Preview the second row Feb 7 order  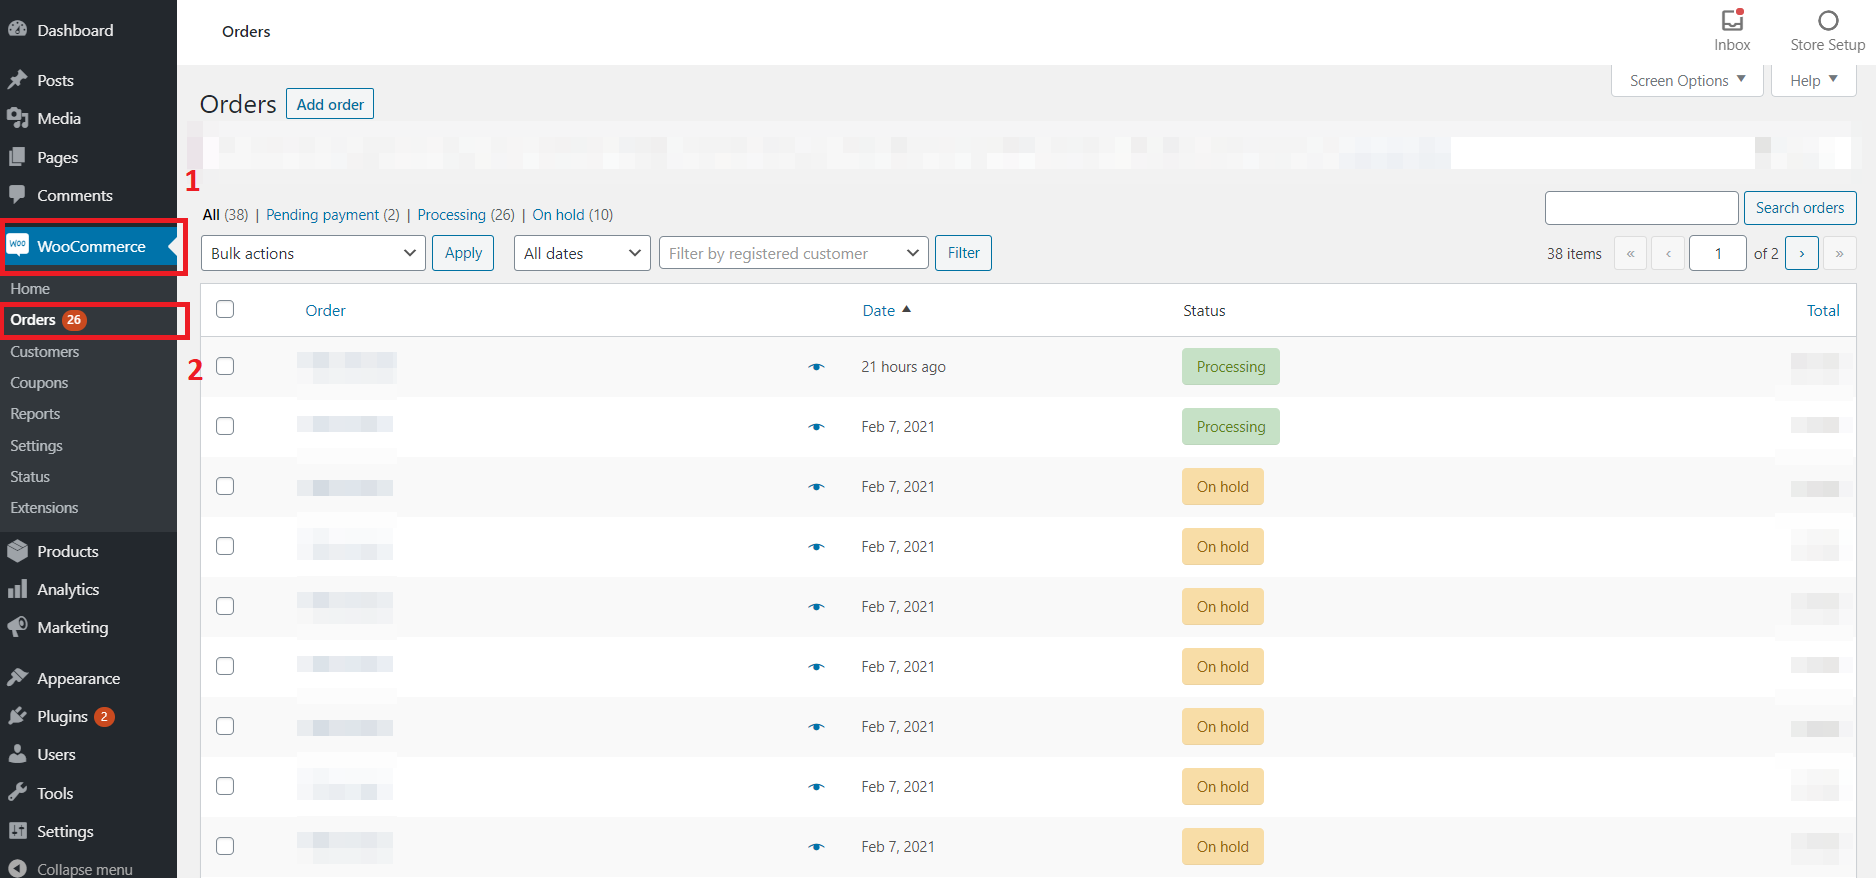point(816,427)
